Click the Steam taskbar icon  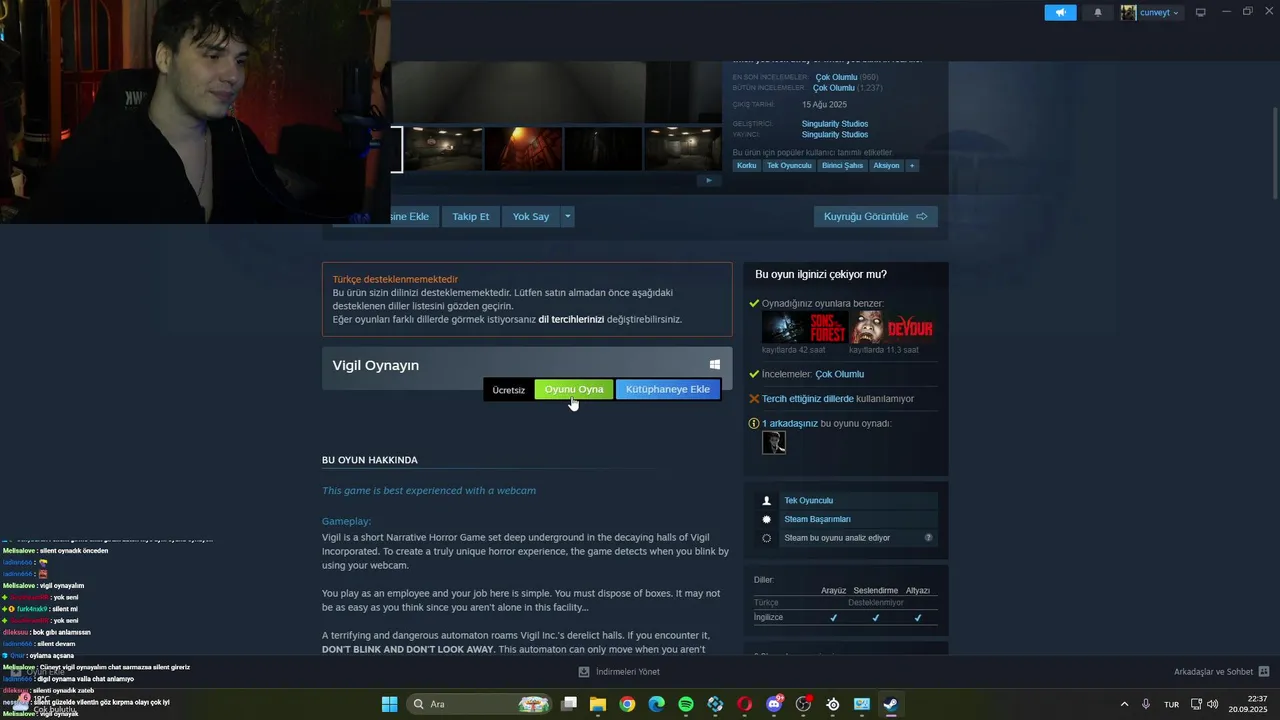(890, 704)
